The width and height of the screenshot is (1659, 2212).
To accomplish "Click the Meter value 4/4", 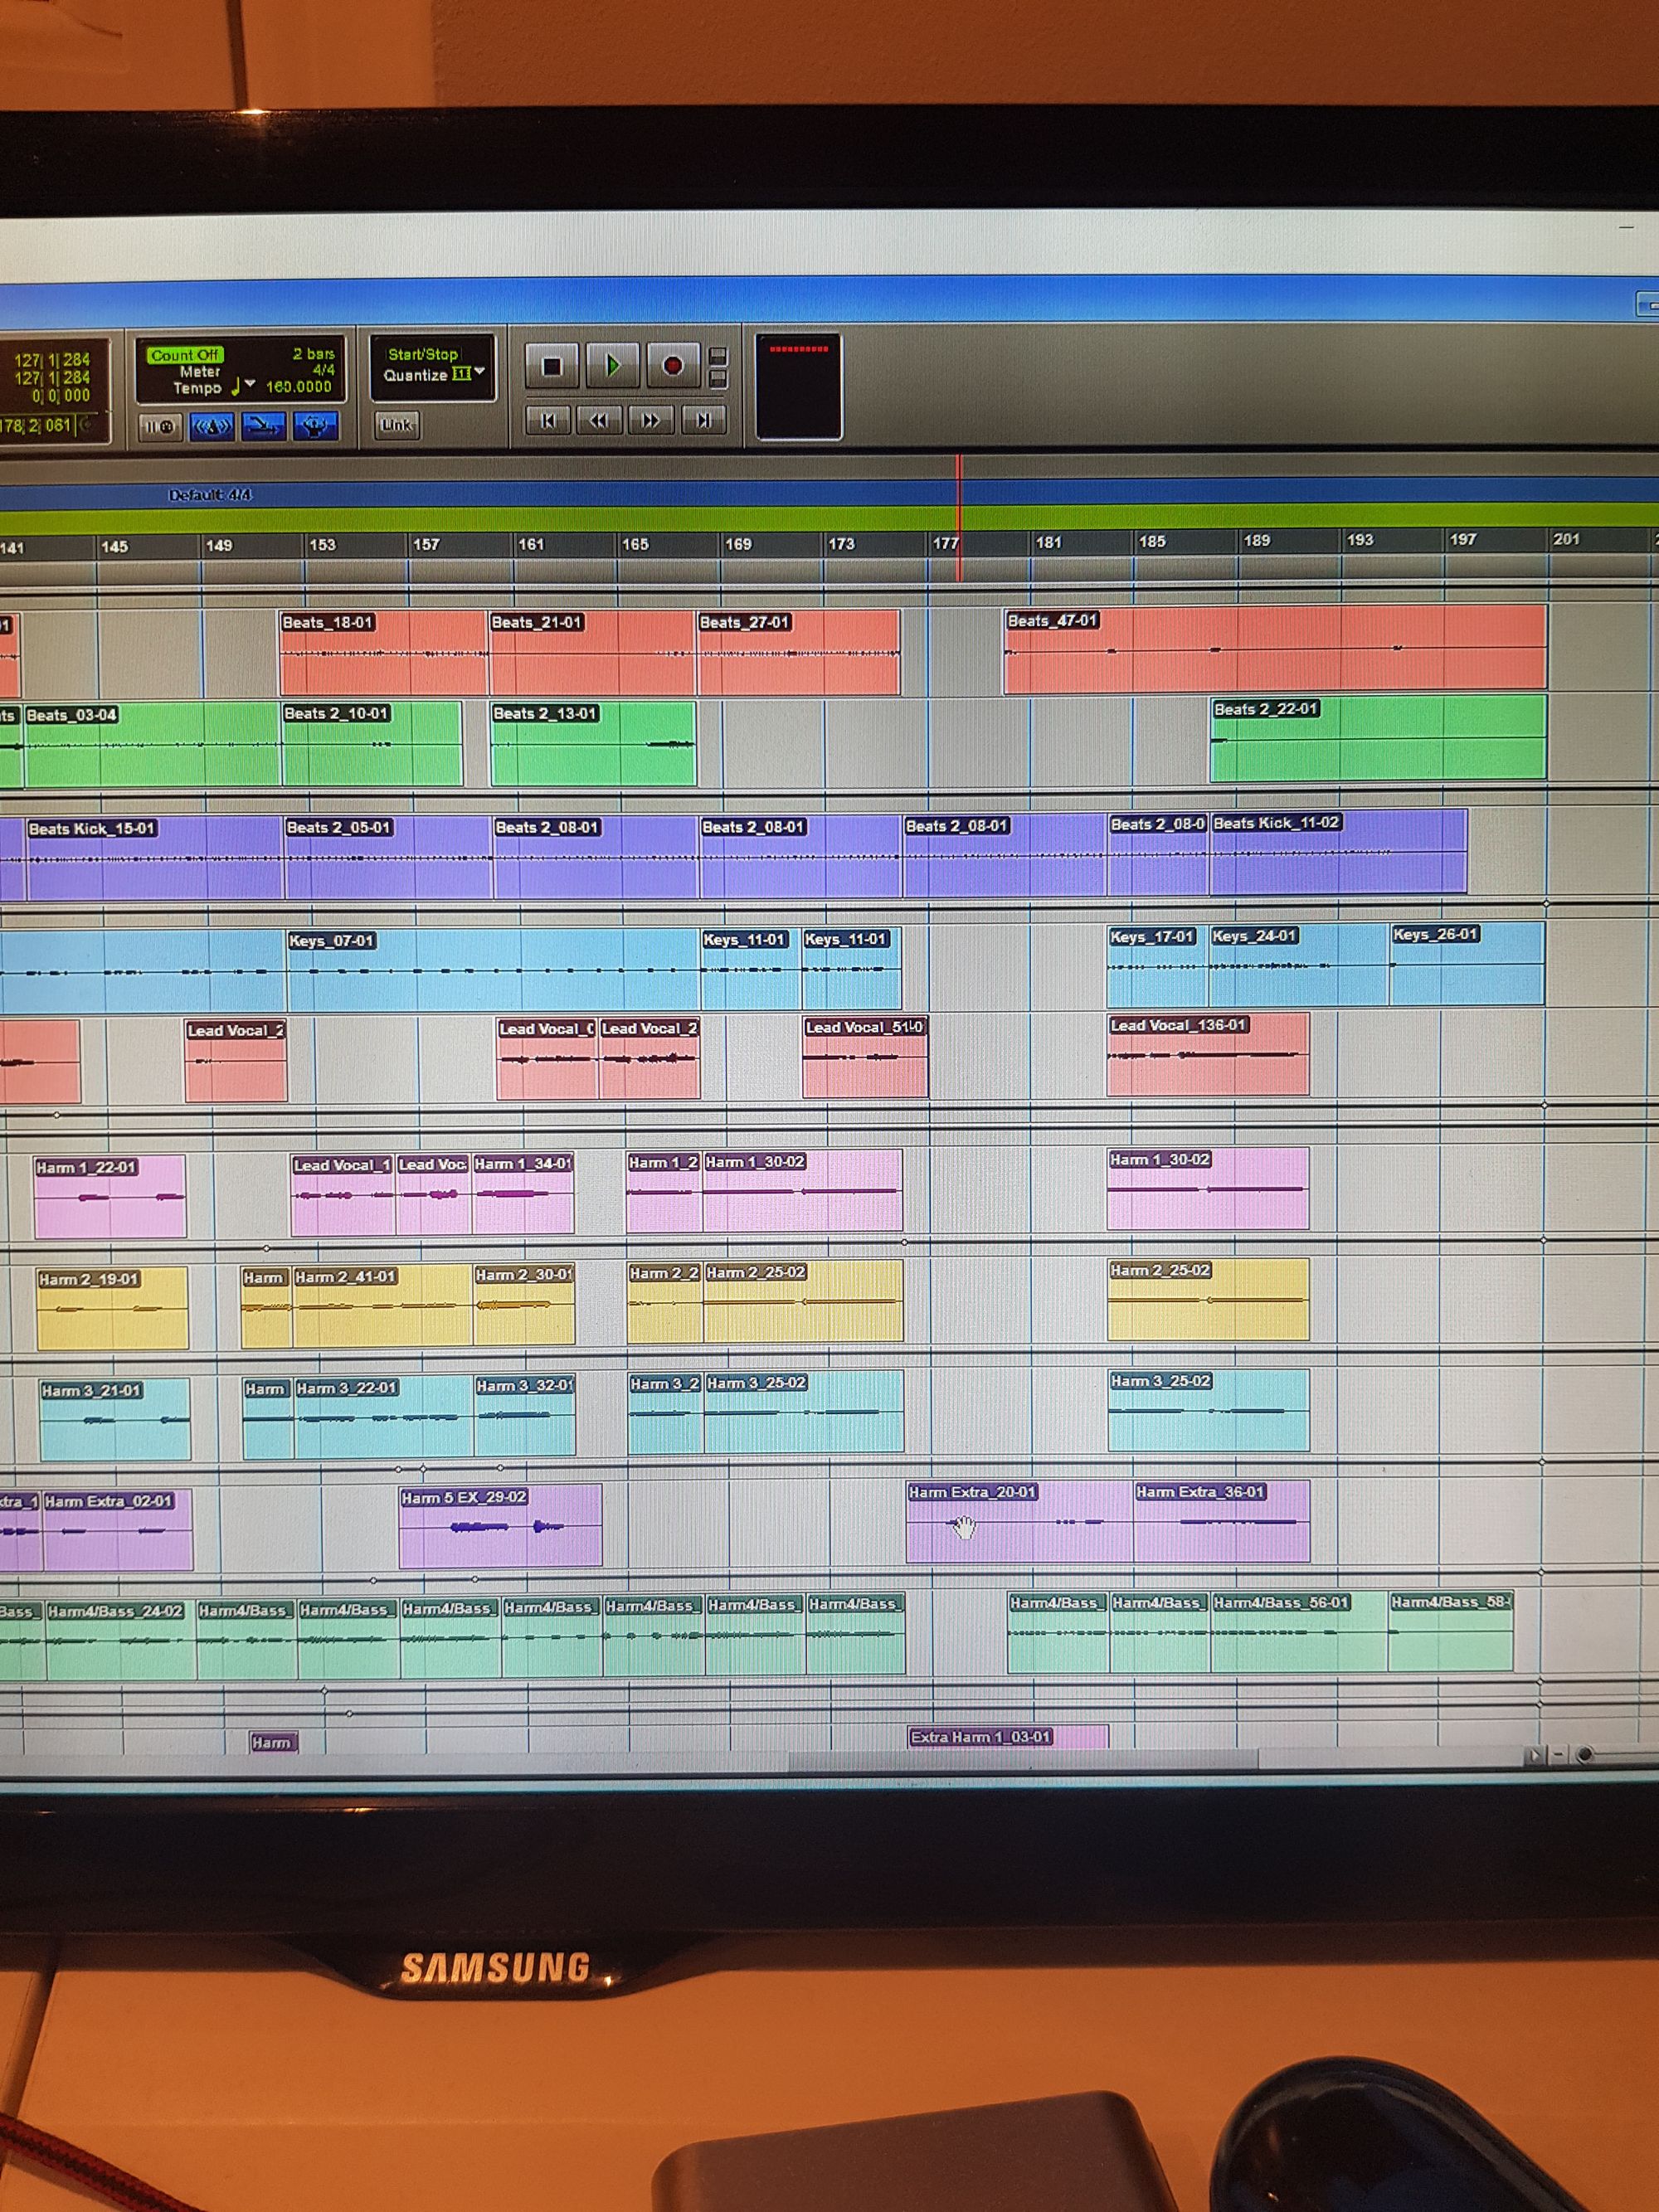I will (323, 370).
